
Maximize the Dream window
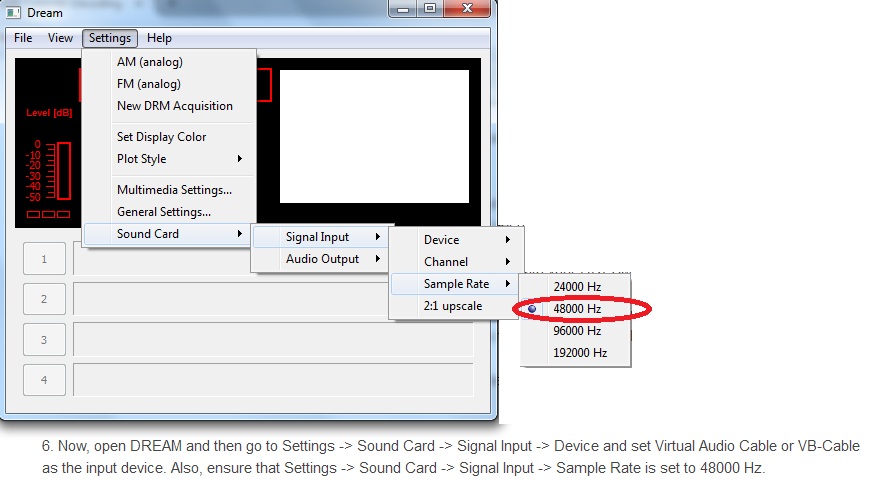(x=430, y=8)
